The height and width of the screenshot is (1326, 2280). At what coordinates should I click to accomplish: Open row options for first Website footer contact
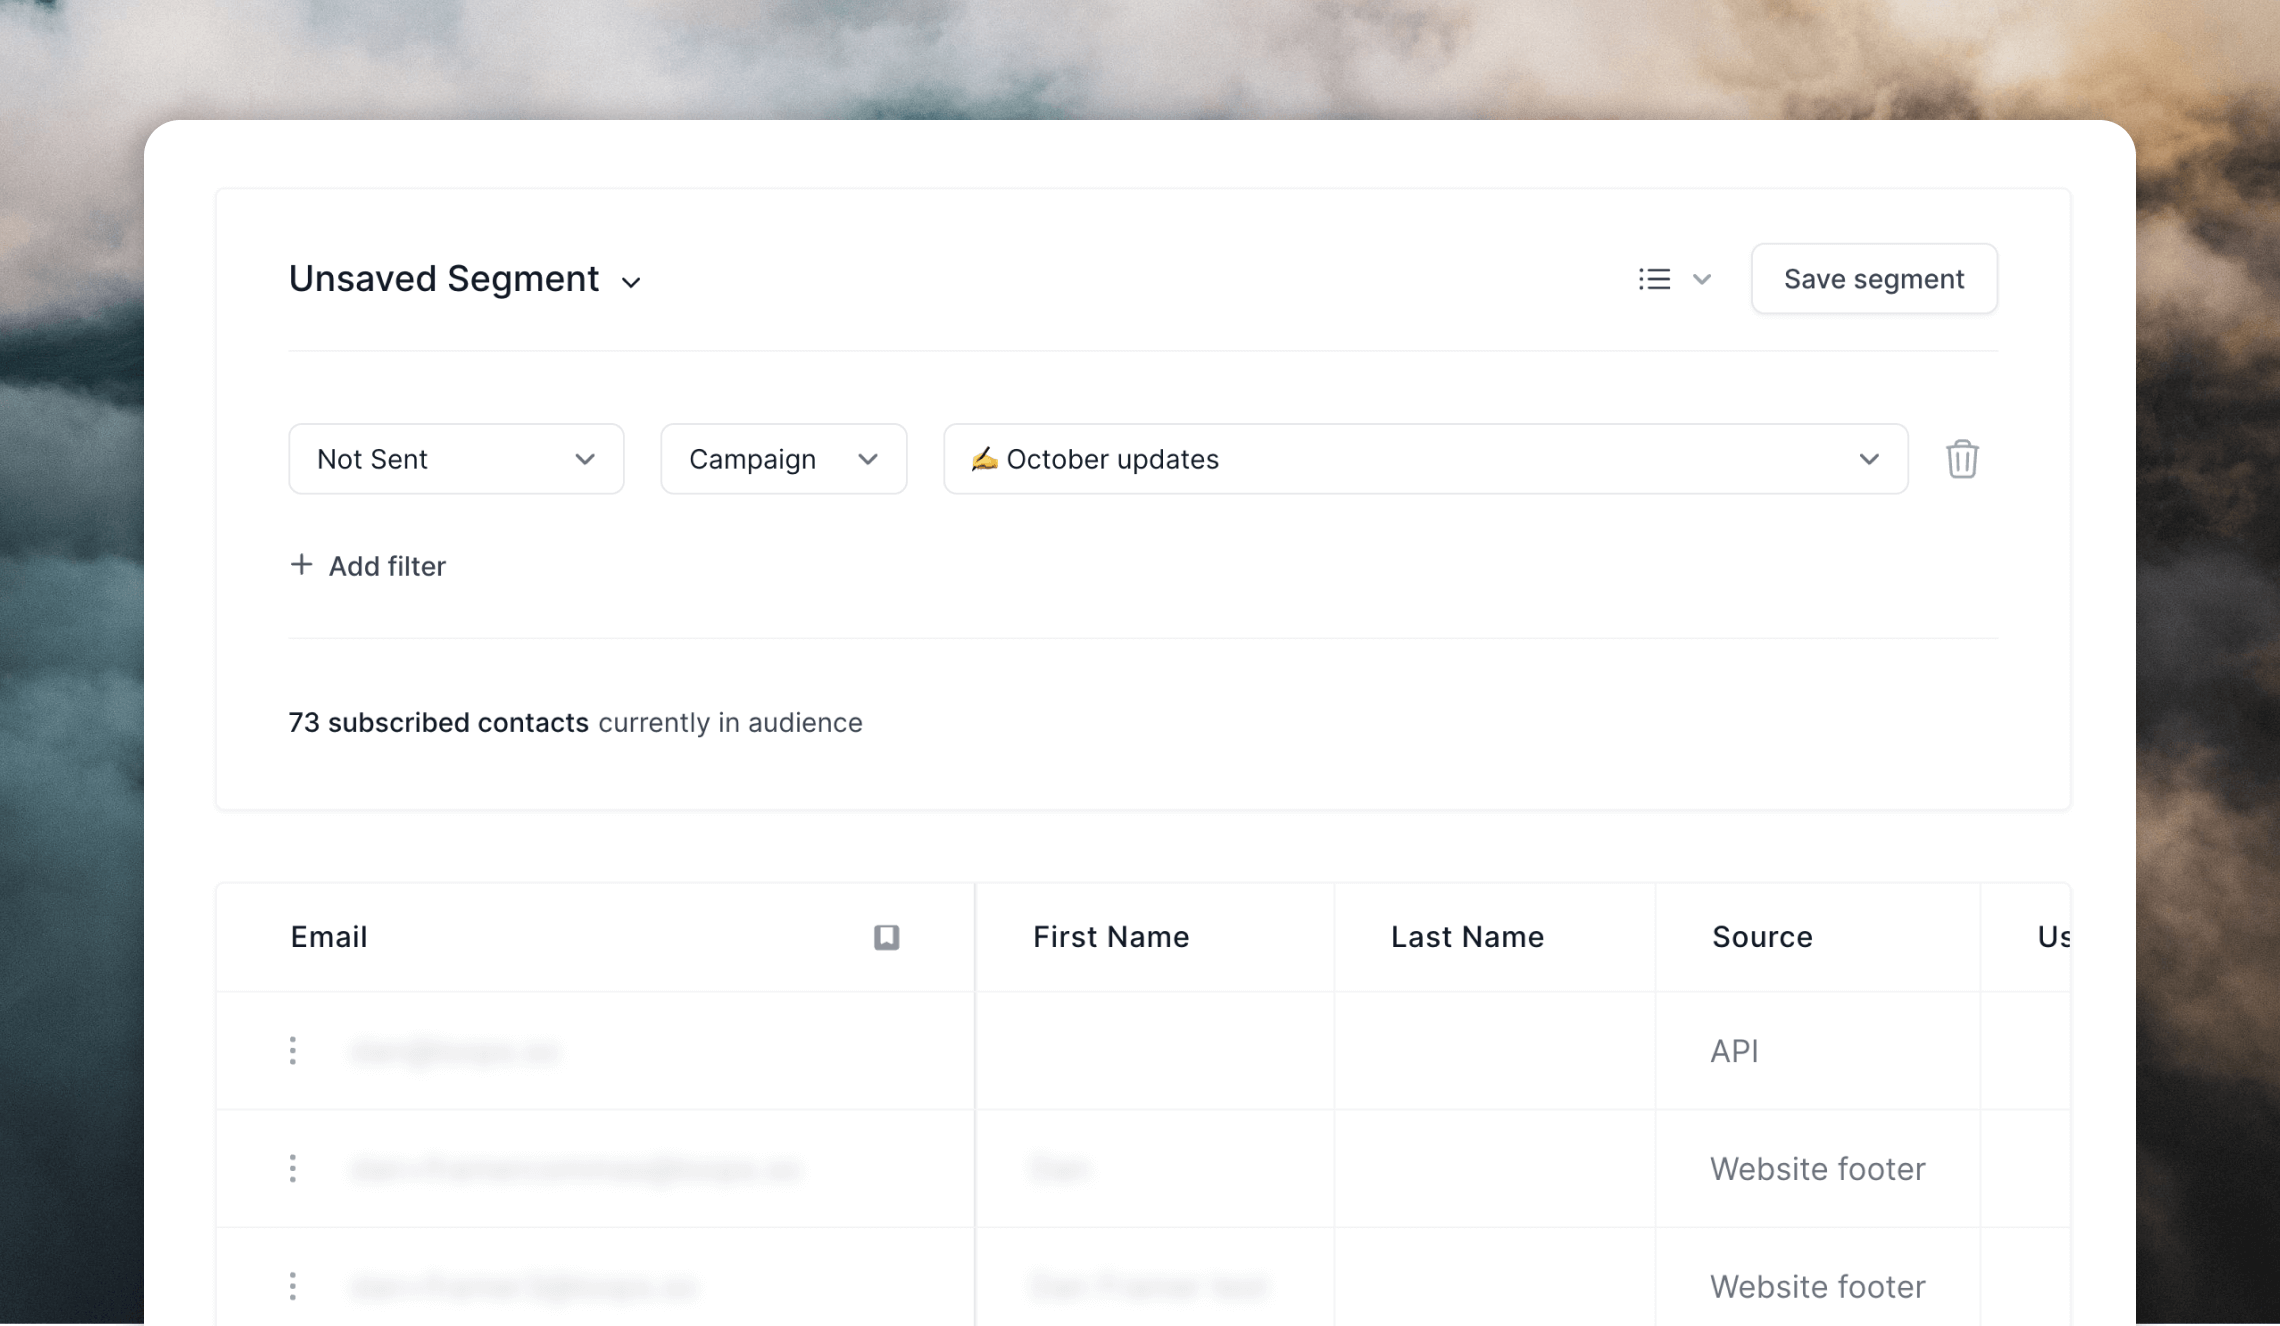(x=293, y=1168)
